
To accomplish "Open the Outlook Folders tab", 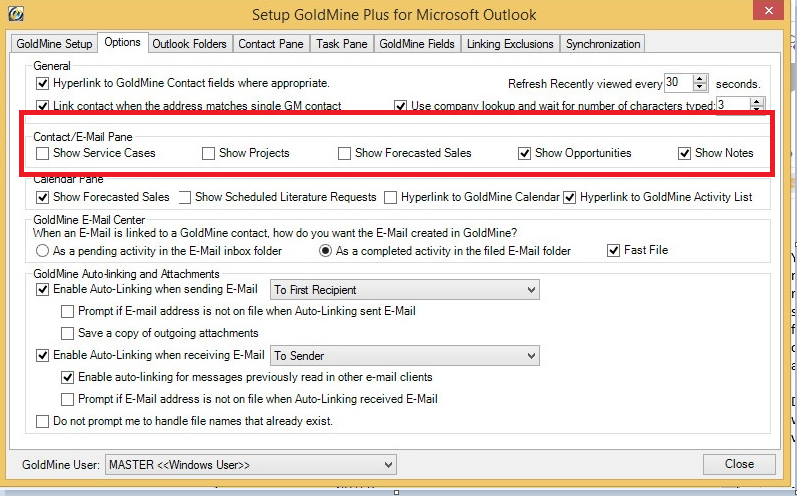I will [190, 44].
